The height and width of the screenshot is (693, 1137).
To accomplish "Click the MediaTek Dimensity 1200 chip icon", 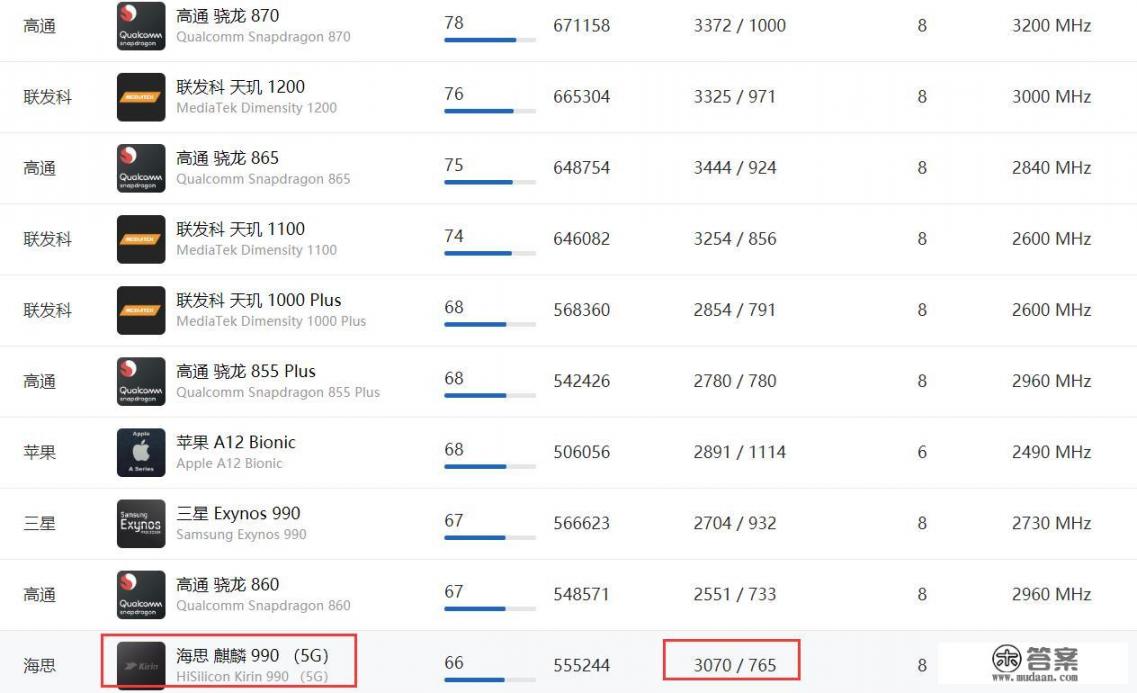I will point(141,97).
